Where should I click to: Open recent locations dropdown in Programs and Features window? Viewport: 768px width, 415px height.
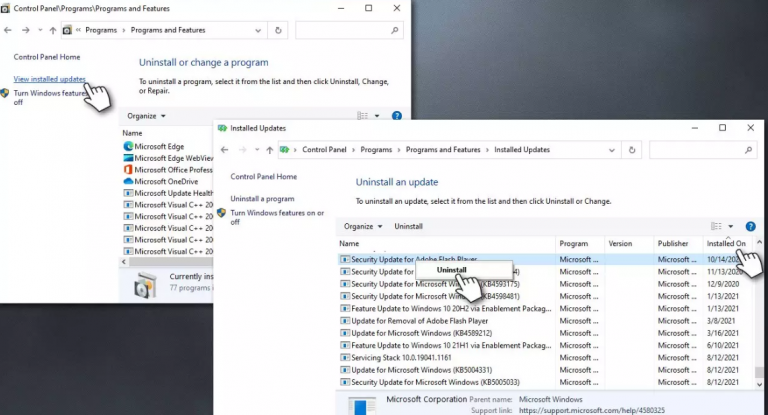(x=40, y=30)
